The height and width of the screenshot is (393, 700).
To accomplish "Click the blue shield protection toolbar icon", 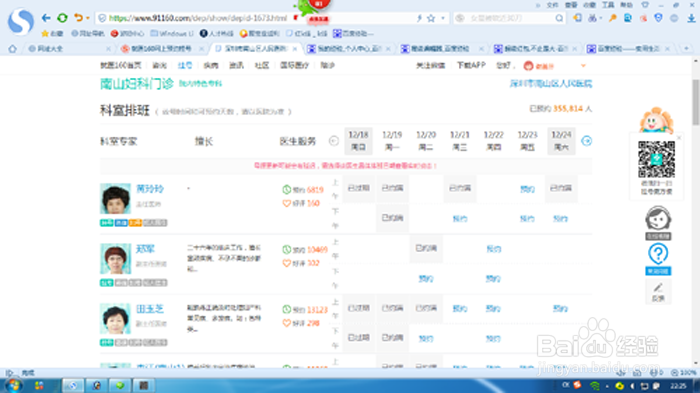I will [x=658, y=18].
